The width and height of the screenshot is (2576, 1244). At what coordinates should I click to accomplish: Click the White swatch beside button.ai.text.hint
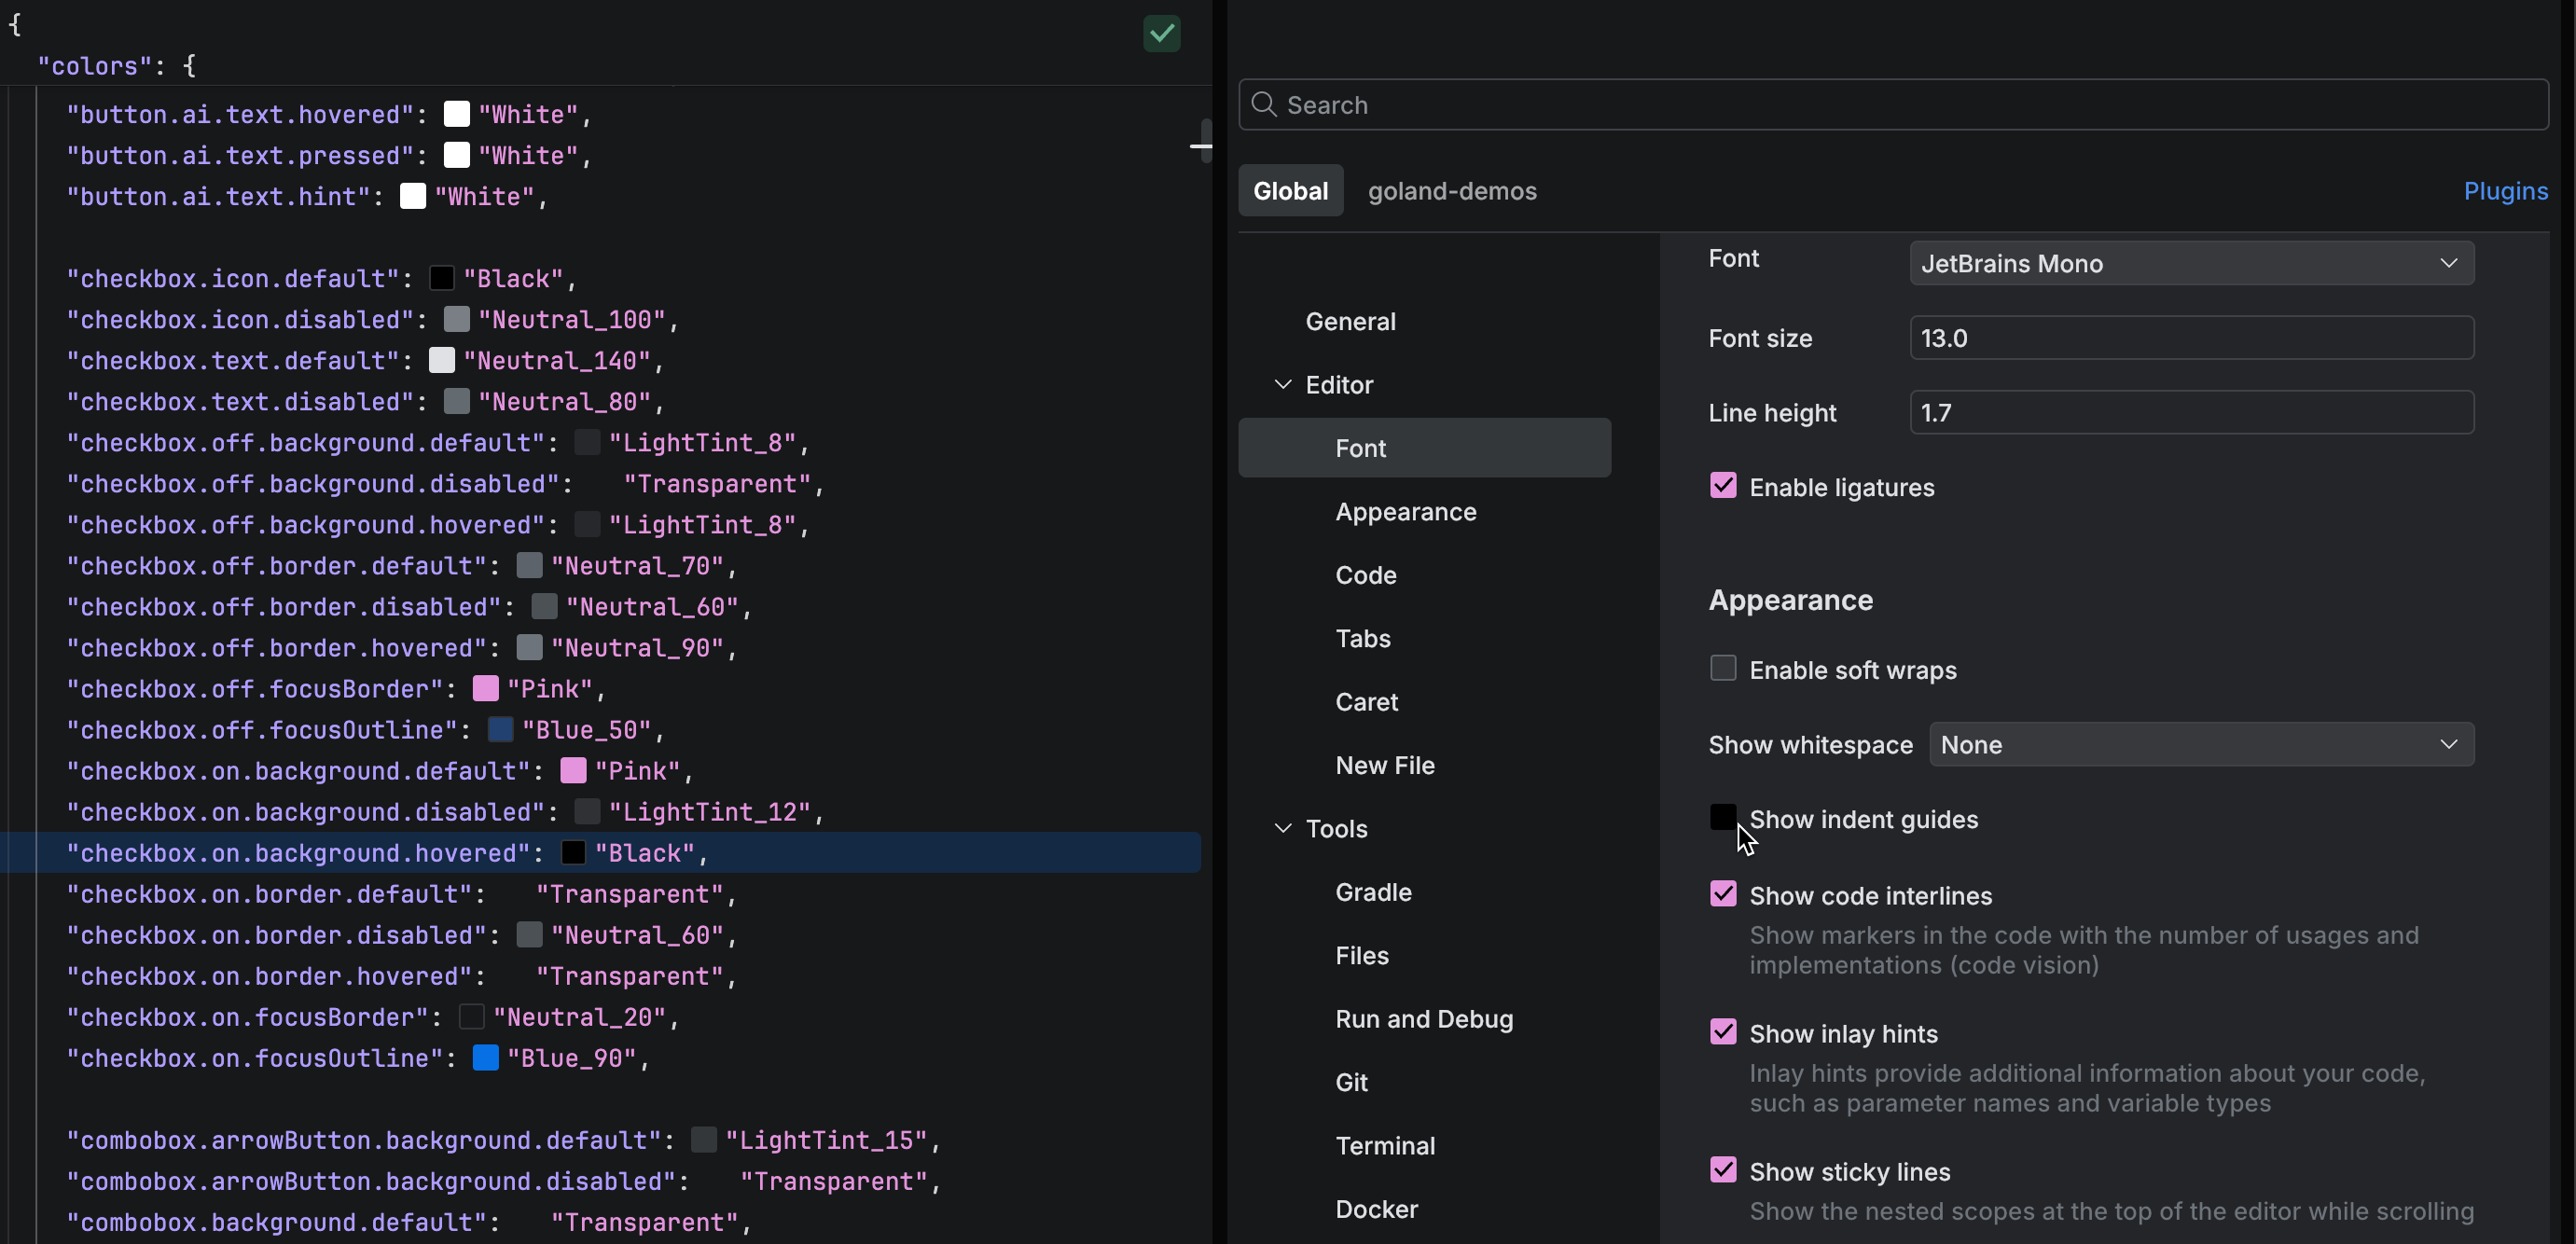click(x=413, y=196)
